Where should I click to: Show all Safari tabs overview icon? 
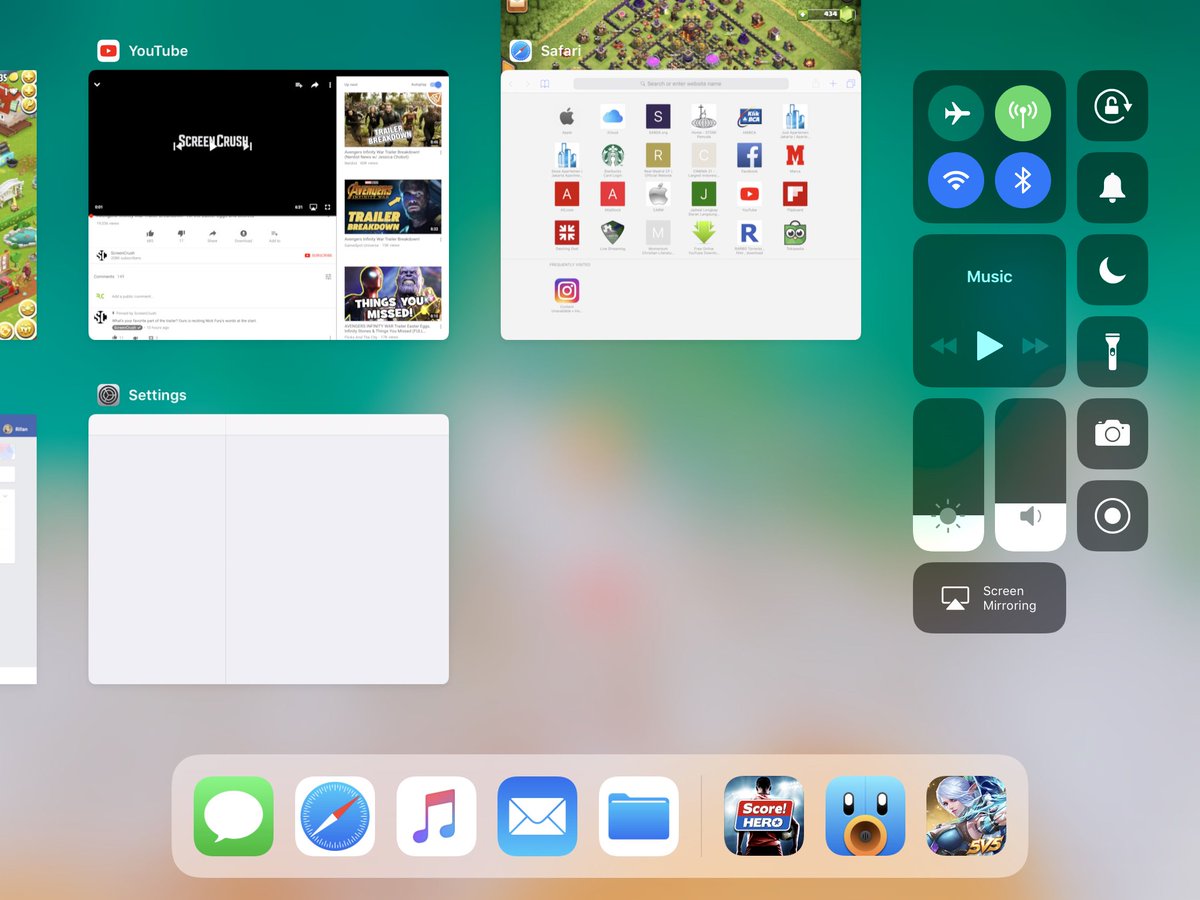coord(851,84)
